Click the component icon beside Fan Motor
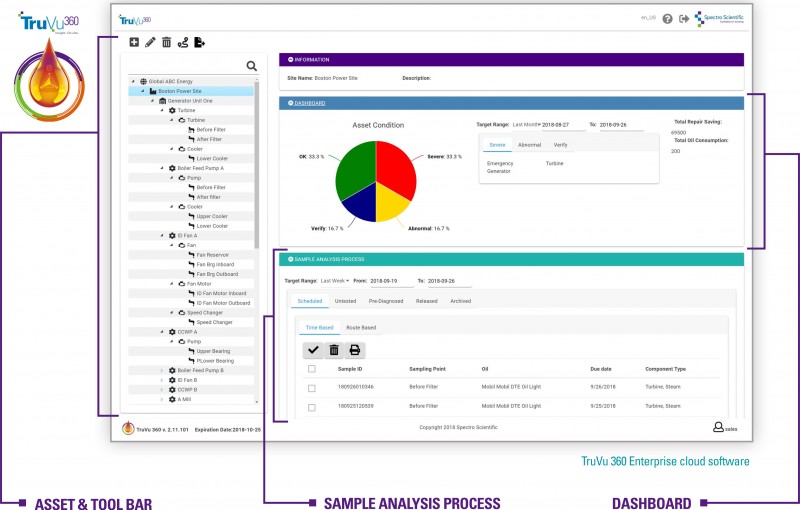This screenshot has height=510, width=800. [182, 284]
